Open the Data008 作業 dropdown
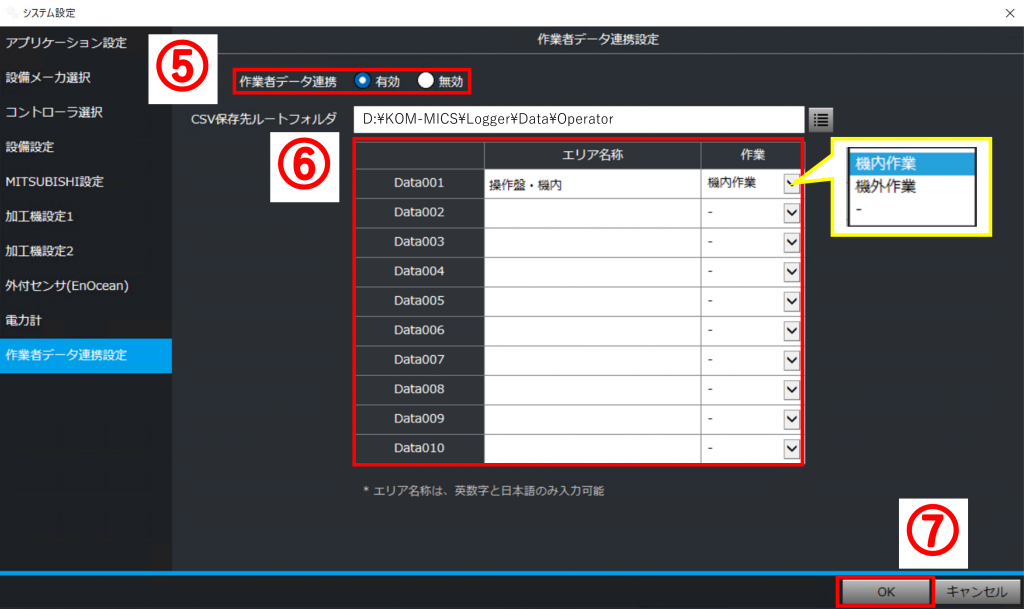Screen dimensions: 1024x609 pyautogui.click(x=792, y=390)
